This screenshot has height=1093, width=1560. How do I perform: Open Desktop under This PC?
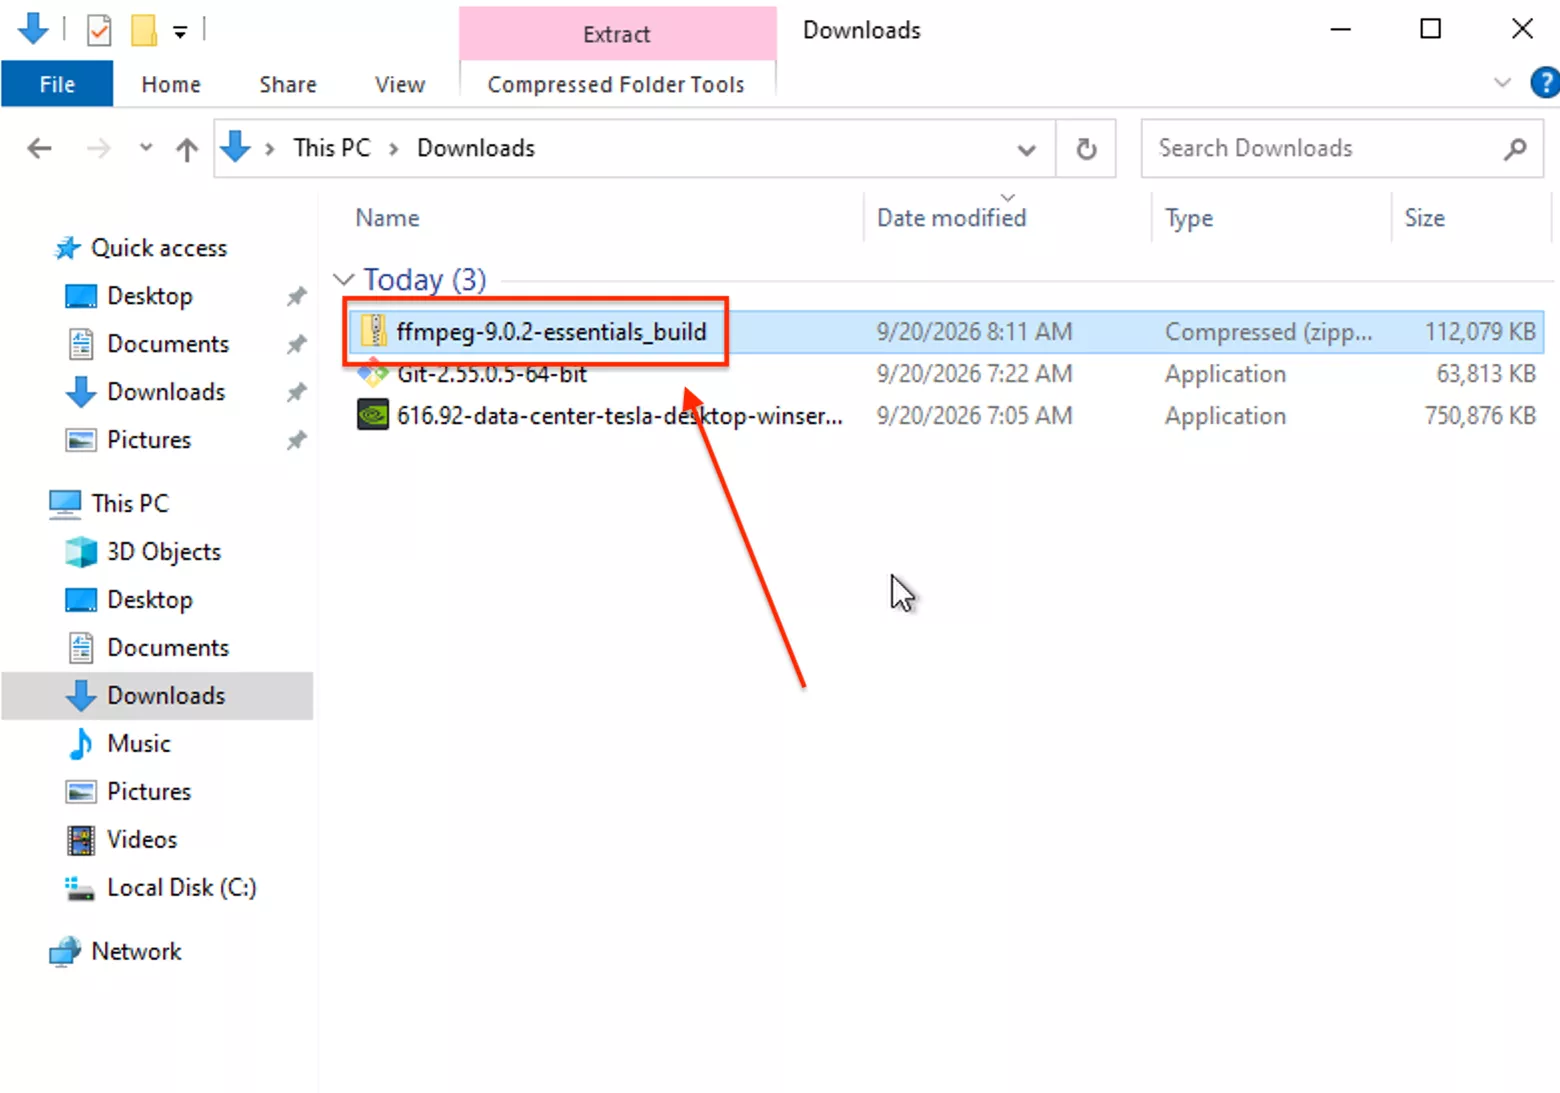[x=150, y=600]
